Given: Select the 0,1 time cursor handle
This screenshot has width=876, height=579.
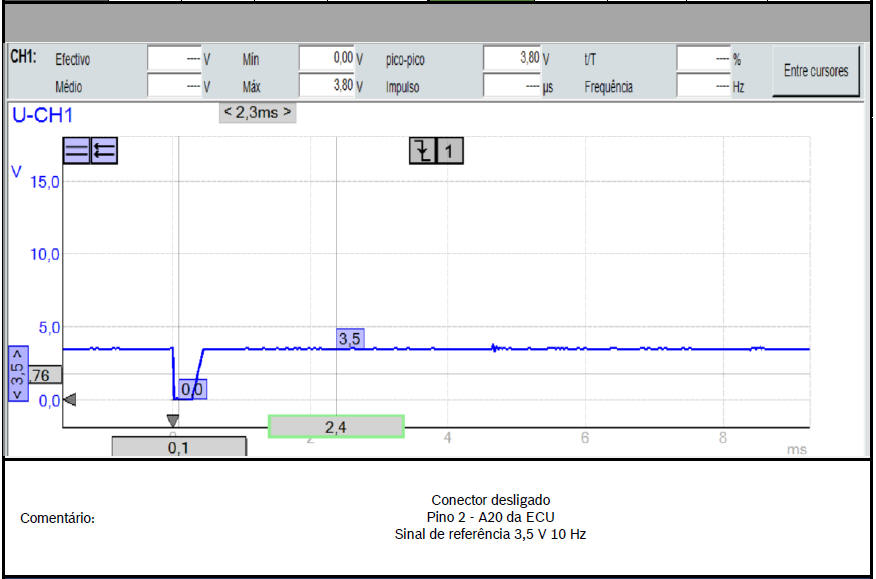Looking at the screenshot, I should click(x=178, y=448).
